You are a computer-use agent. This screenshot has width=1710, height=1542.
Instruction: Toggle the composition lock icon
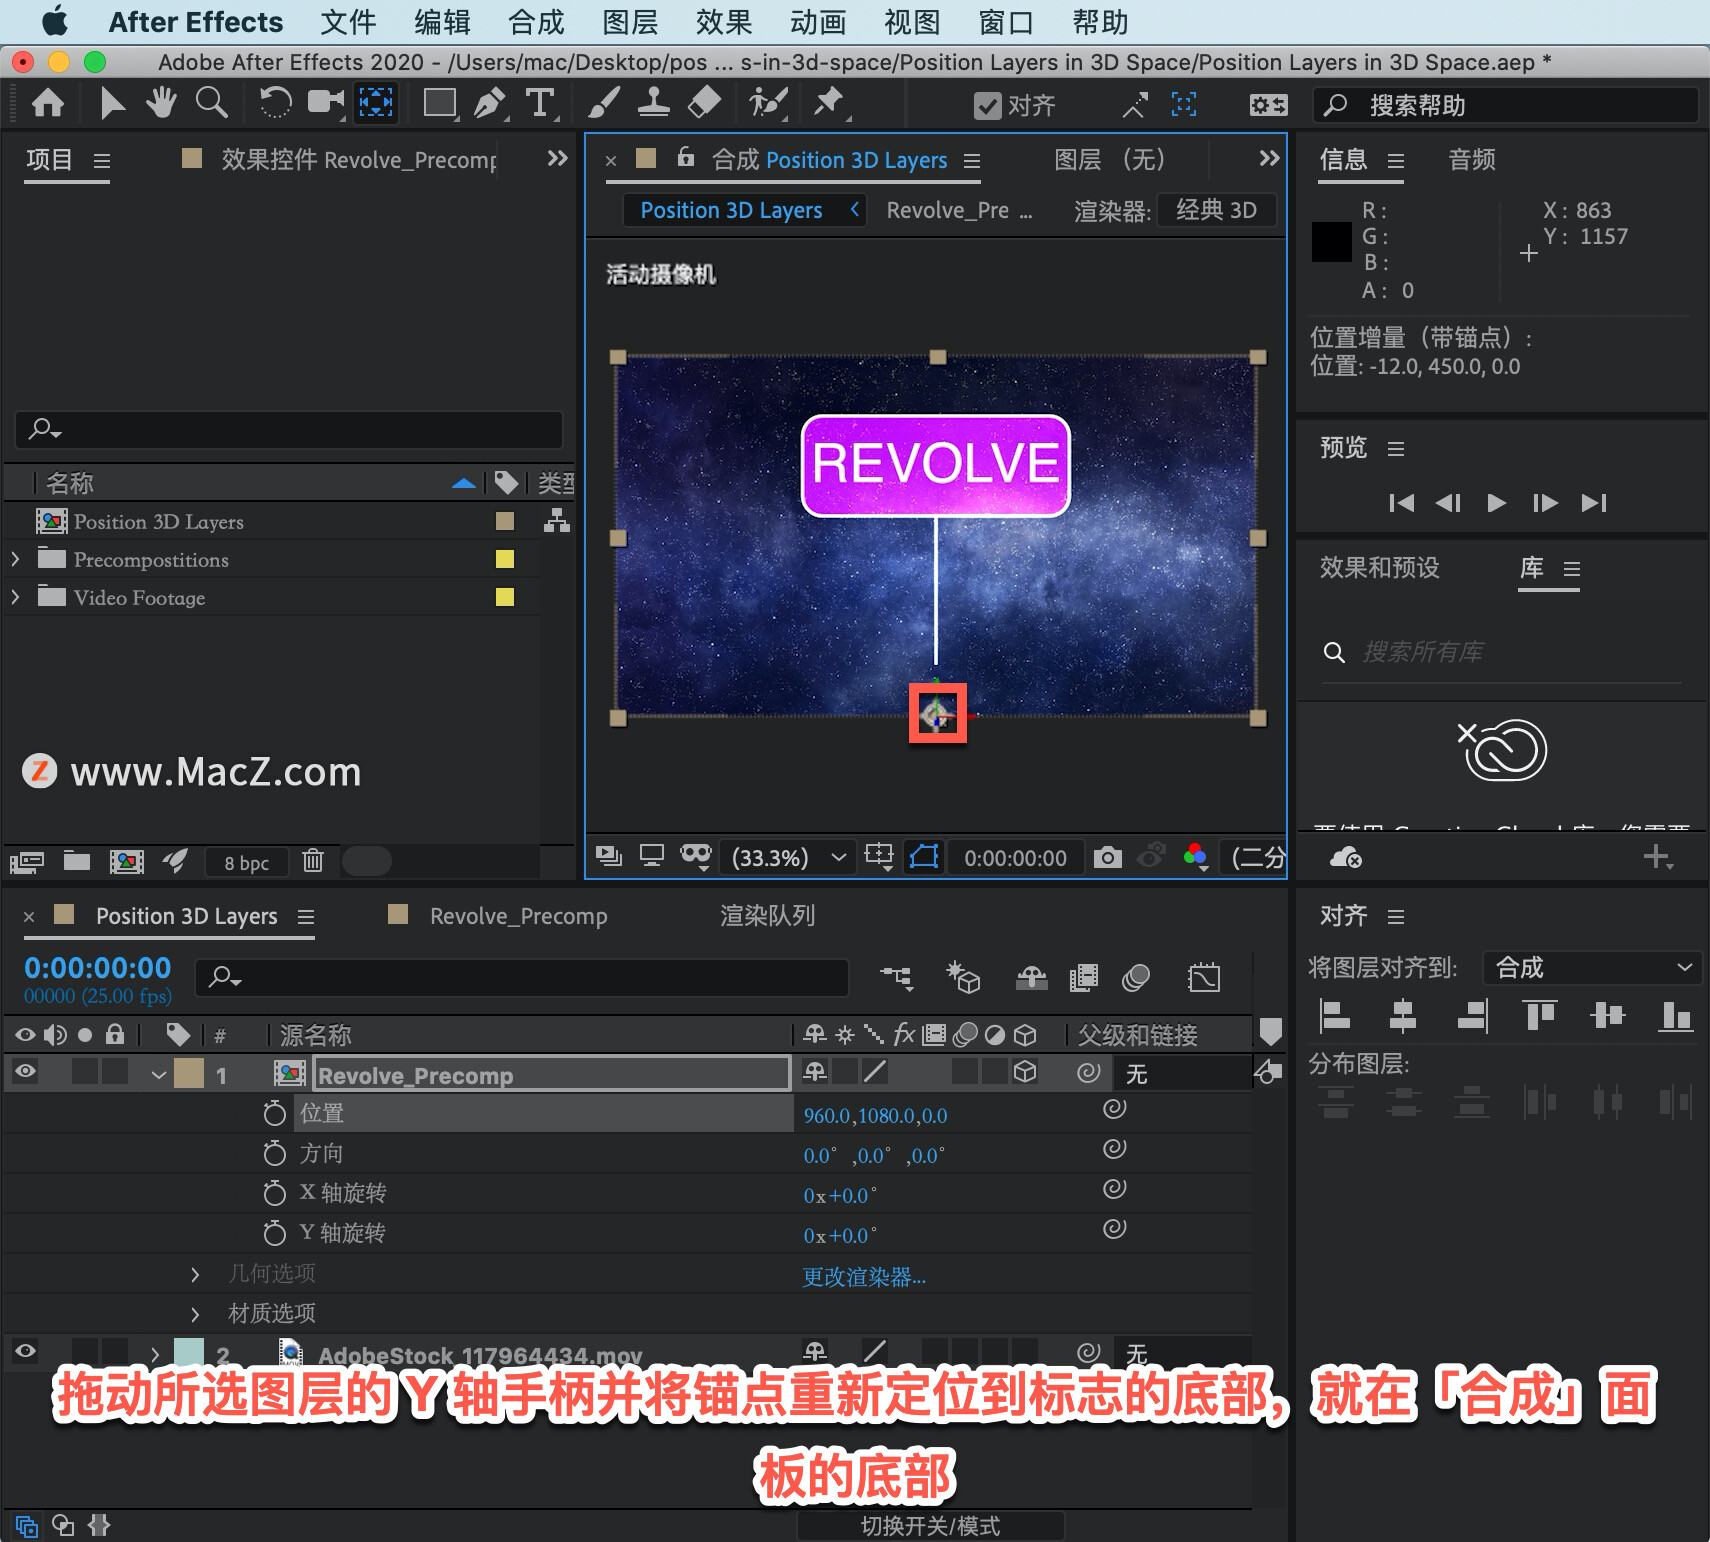(685, 157)
